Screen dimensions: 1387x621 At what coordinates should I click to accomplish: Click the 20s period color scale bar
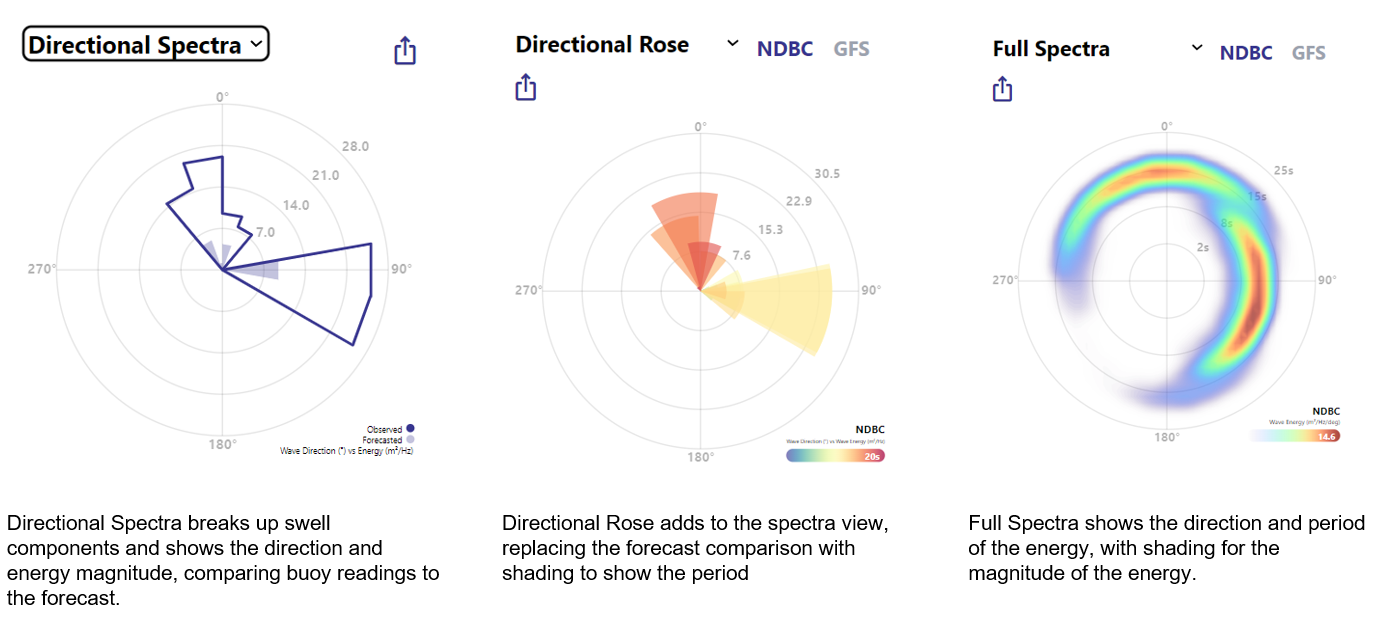pyautogui.click(x=836, y=455)
